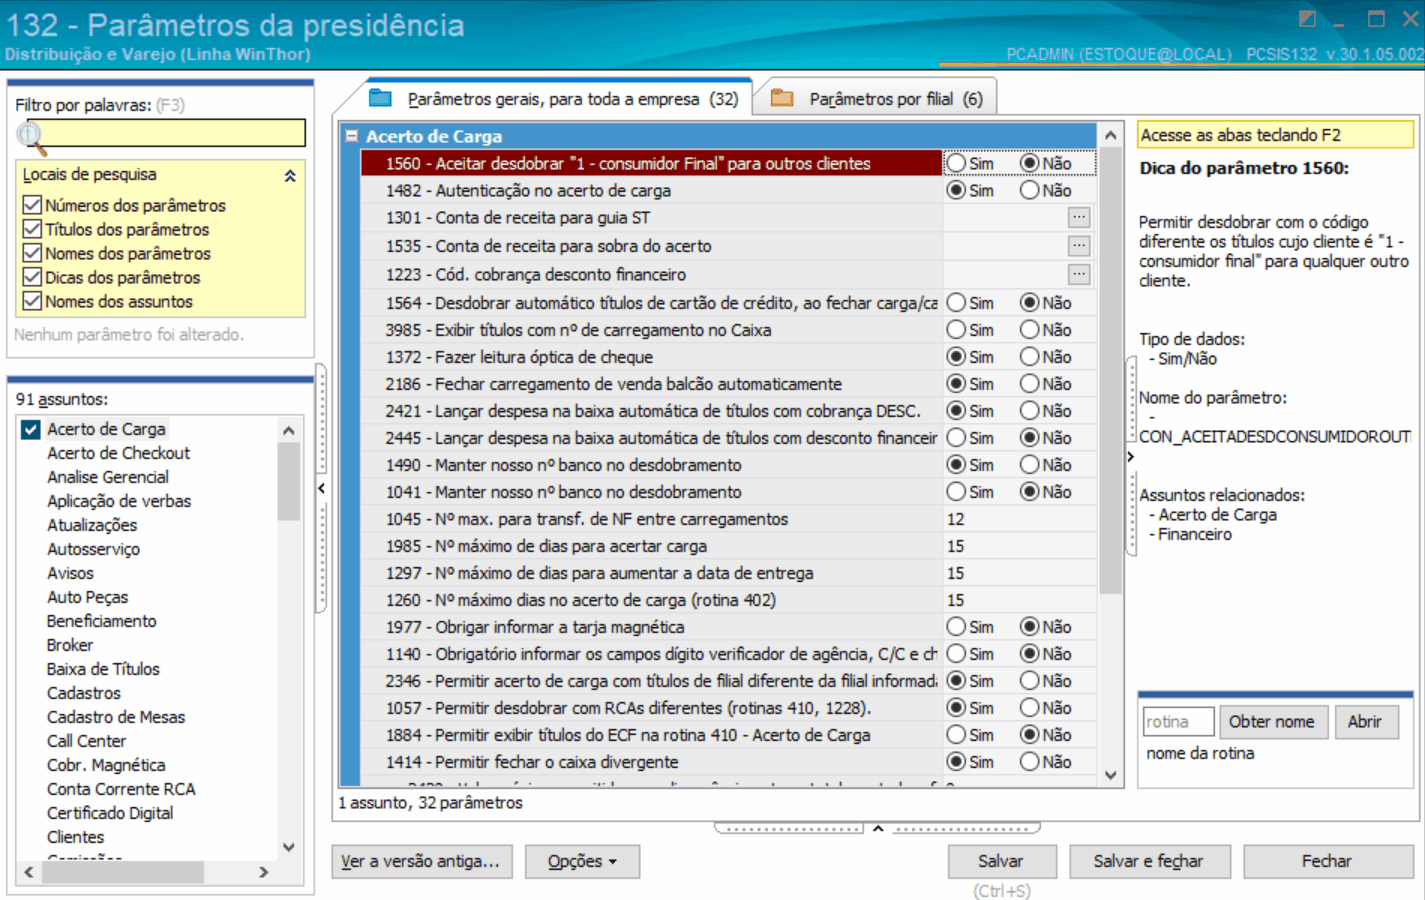Select Certificado Digital subject
1425x900 pixels.
point(110,813)
